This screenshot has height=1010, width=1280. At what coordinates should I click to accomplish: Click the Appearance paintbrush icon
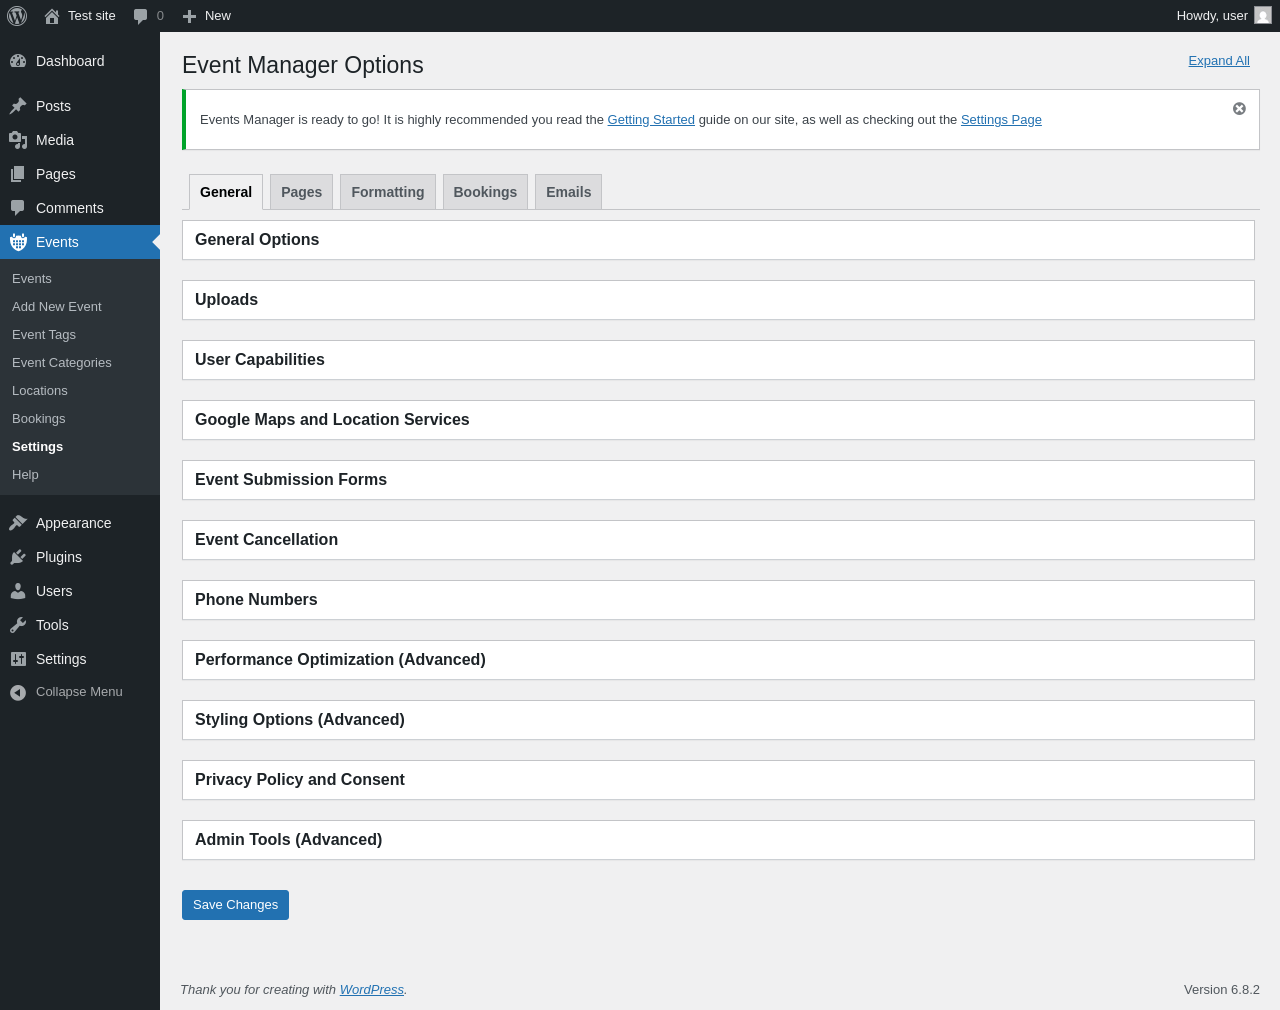(x=18, y=523)
